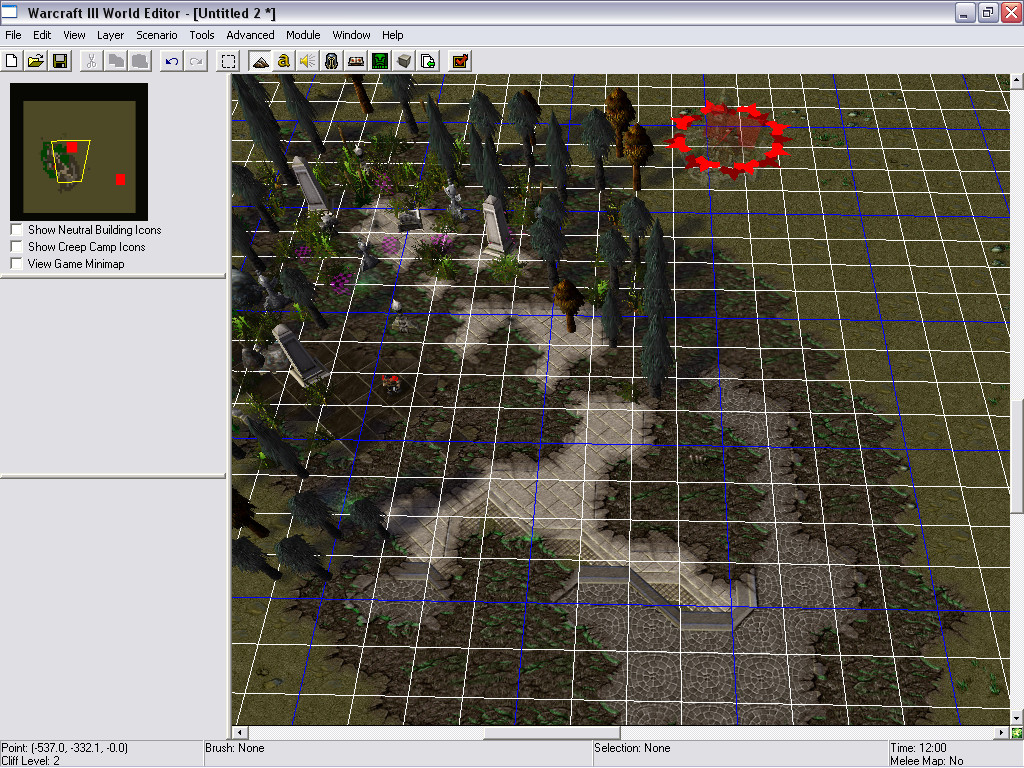The width and height of the screenshot is (1024, 768).
Task: Open the View menu
Action: point(74,35)
